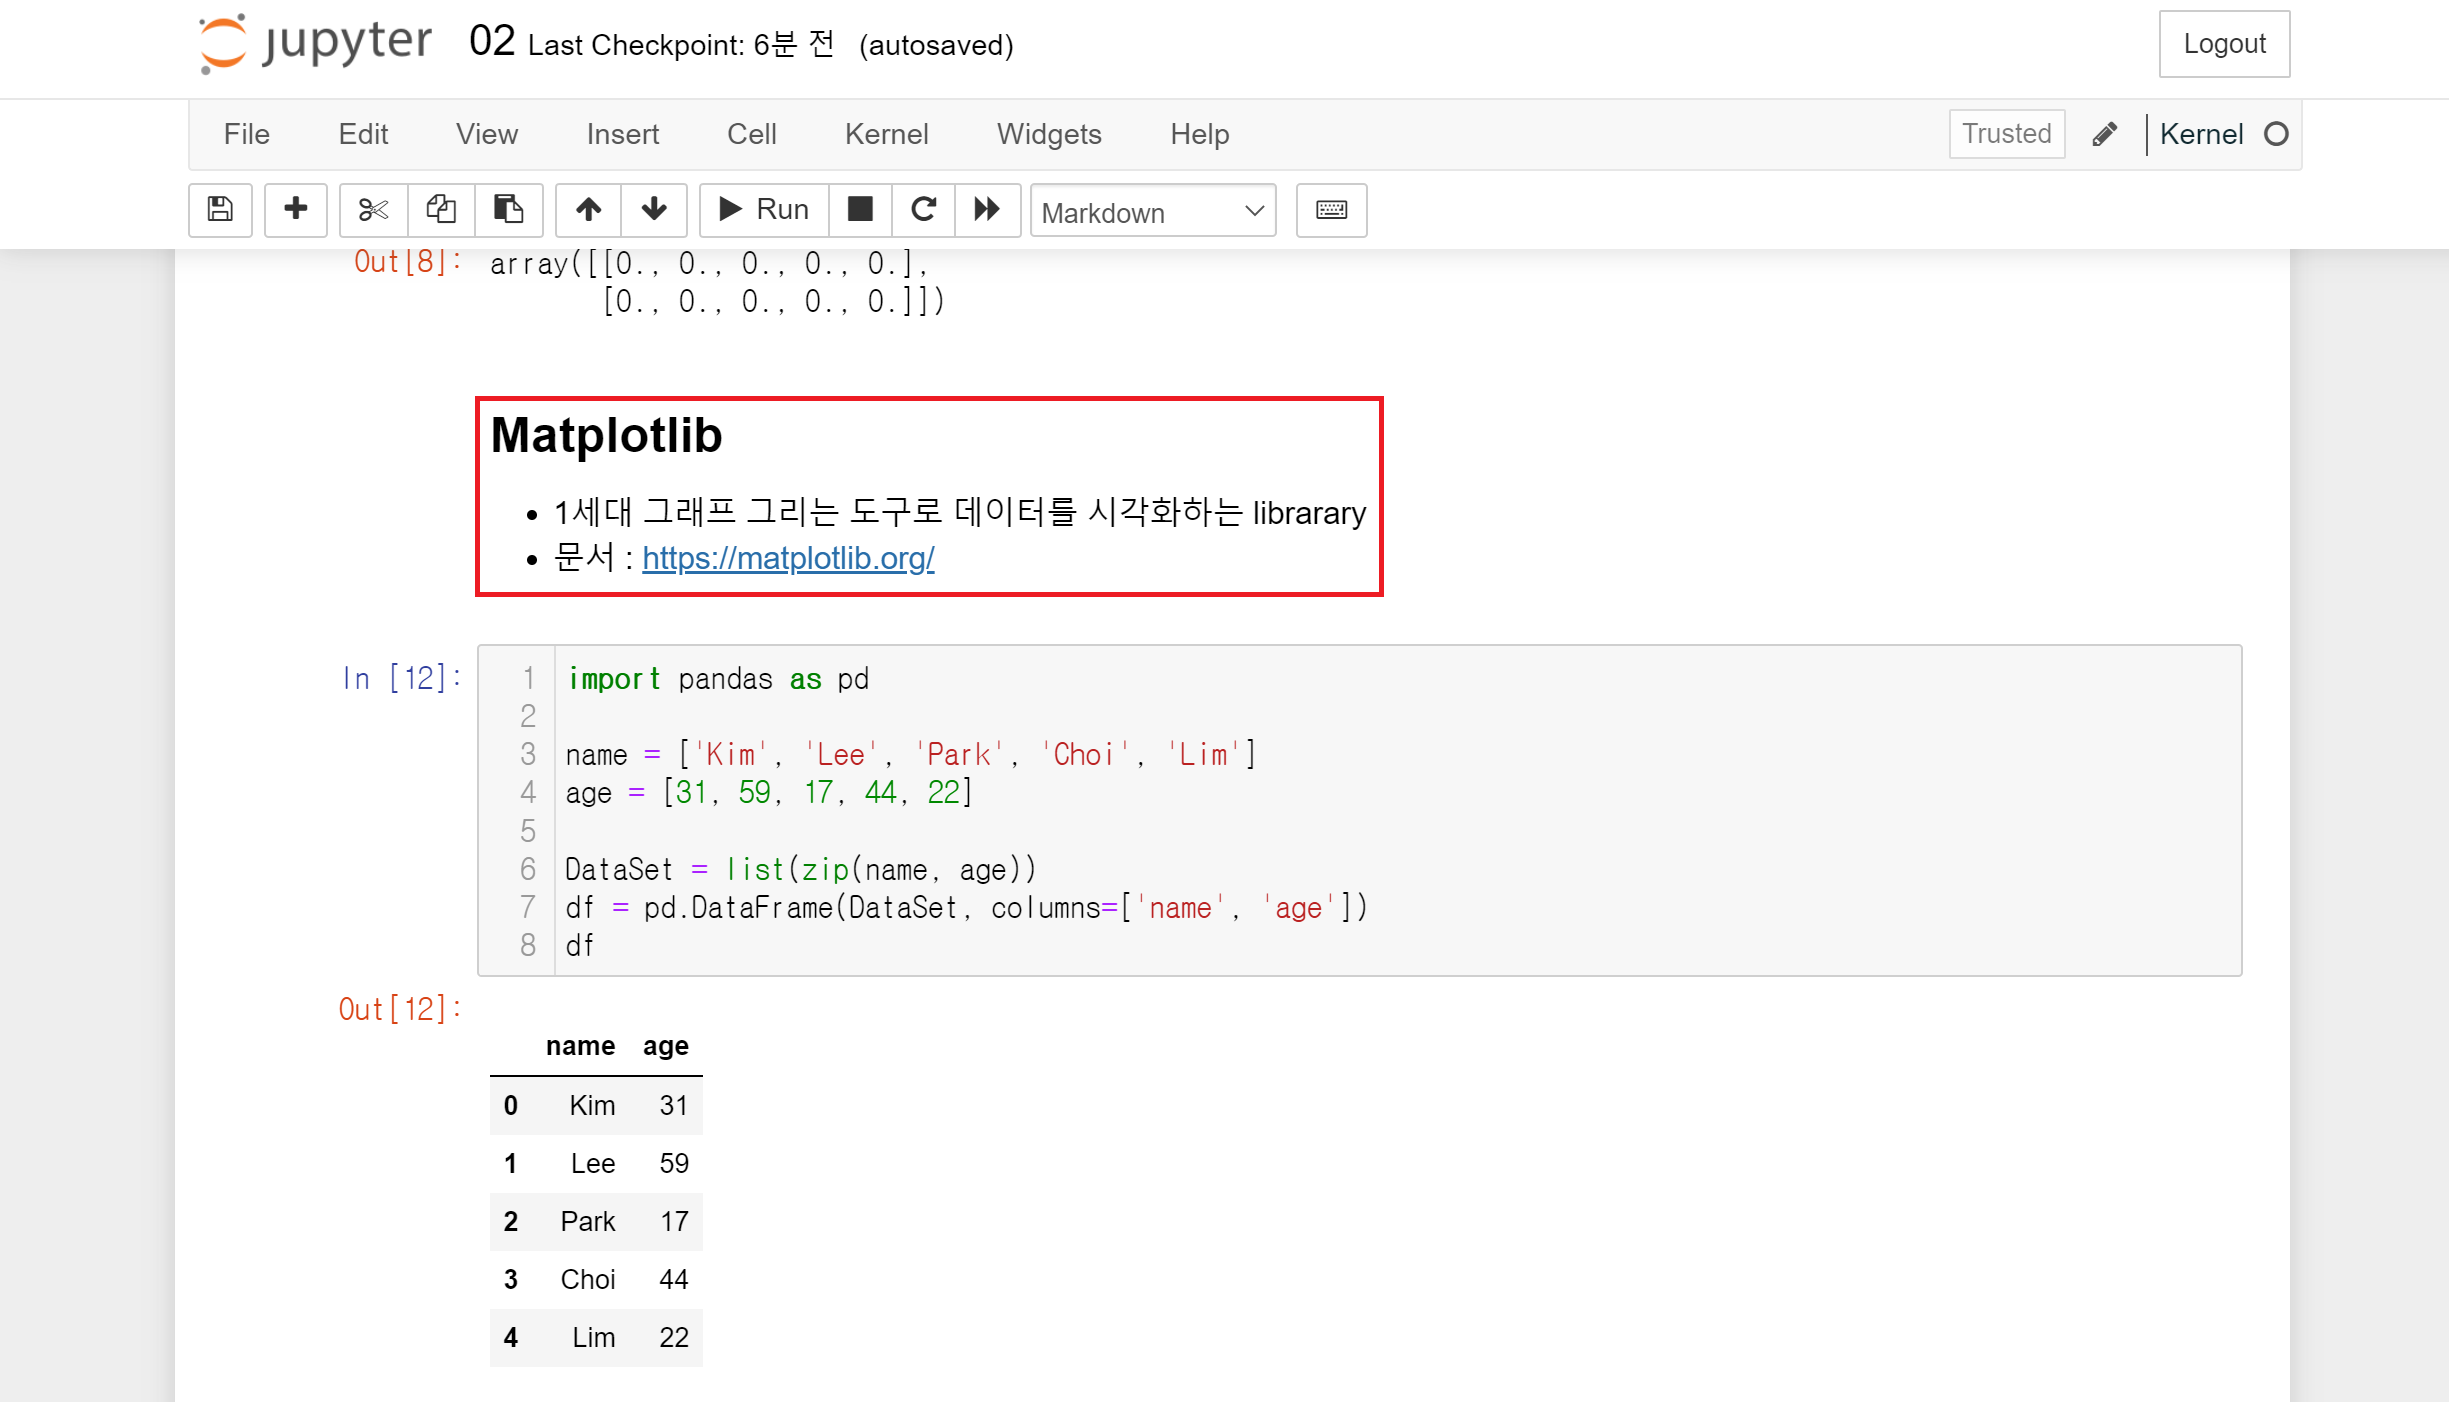Click the notebook title 02 to rename
Viewport: 2449px width, 1402px height.
pos(491,42)
